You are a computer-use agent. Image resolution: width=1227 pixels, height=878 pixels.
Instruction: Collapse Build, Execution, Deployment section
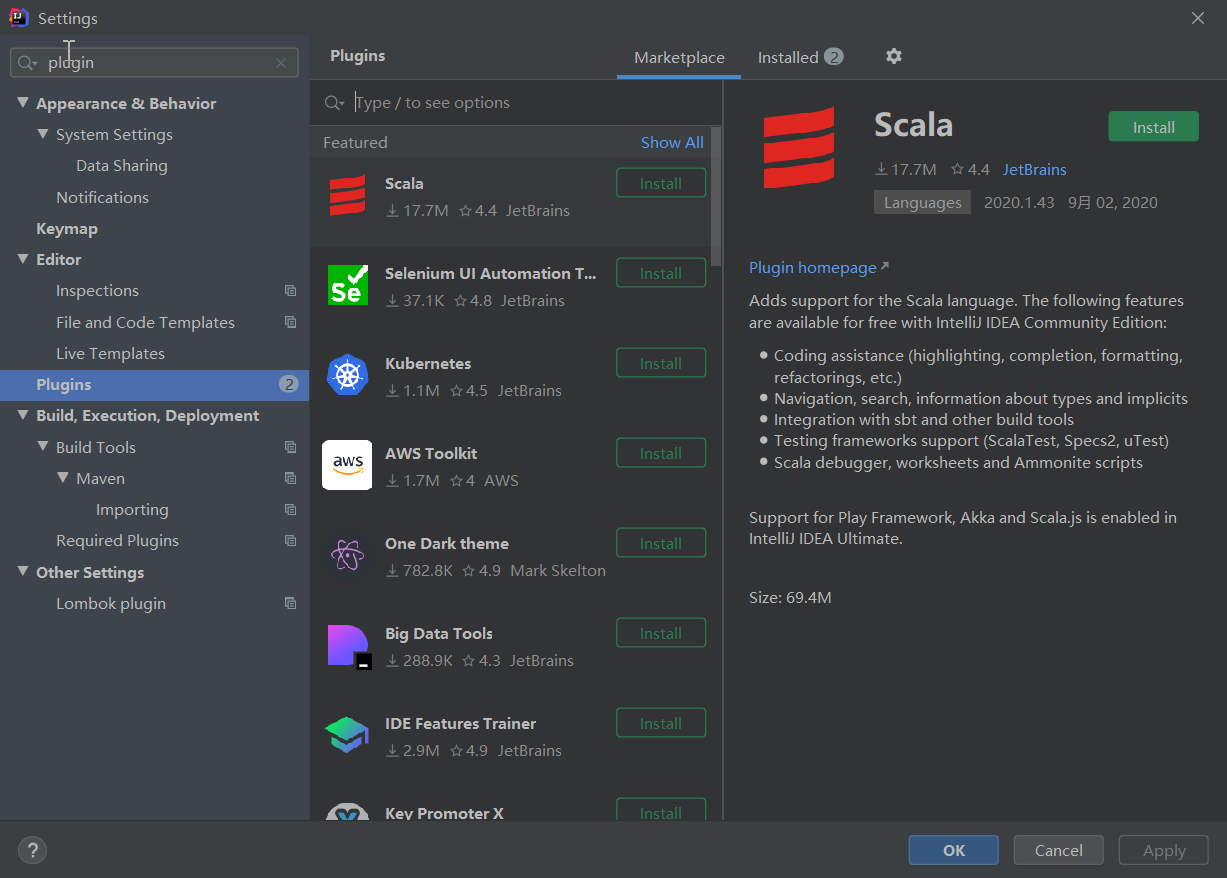[23, 415]
